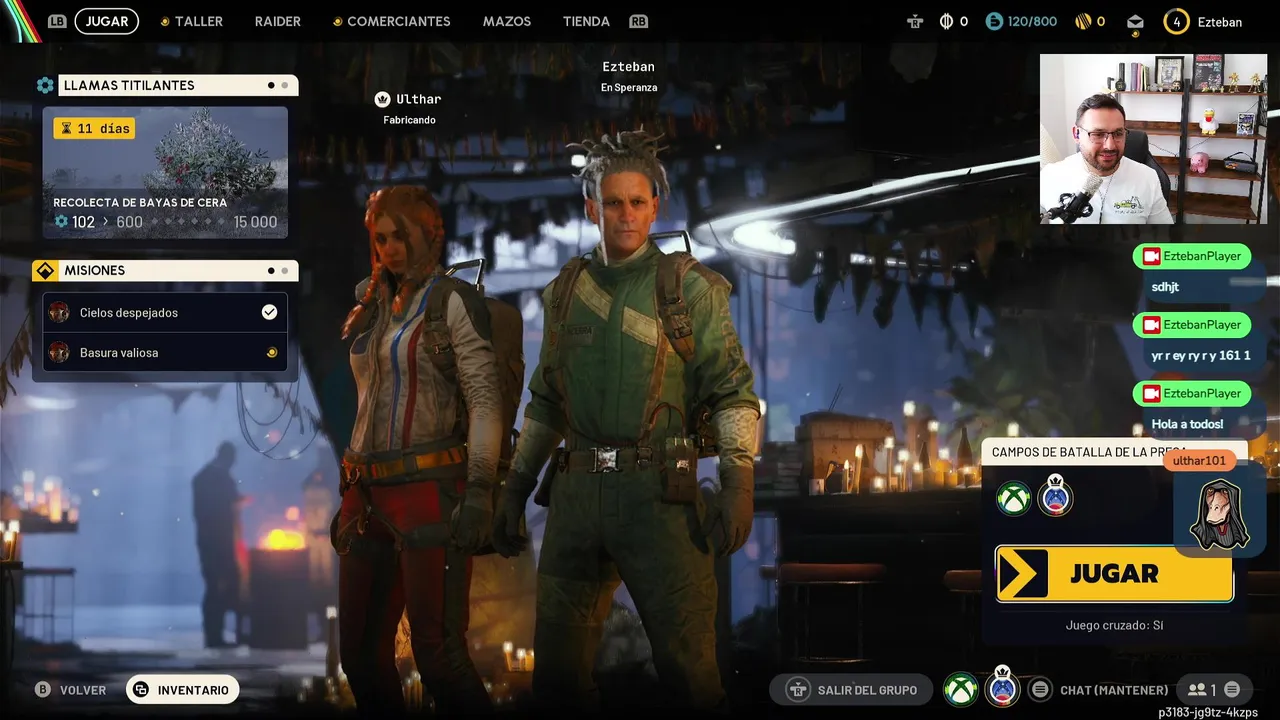Click the Juego cruzado: SI label
This screenshot has height=720, width=1280.
1114,626
